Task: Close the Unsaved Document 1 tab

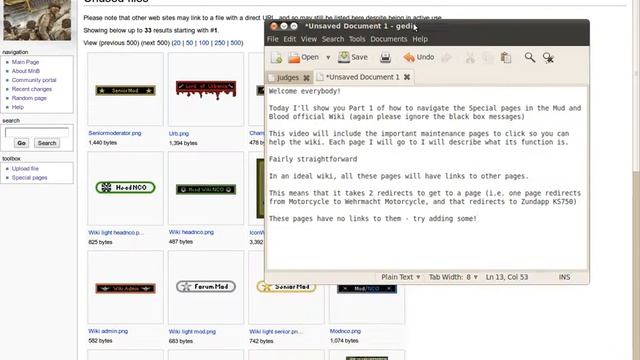Action: [407, 77]
